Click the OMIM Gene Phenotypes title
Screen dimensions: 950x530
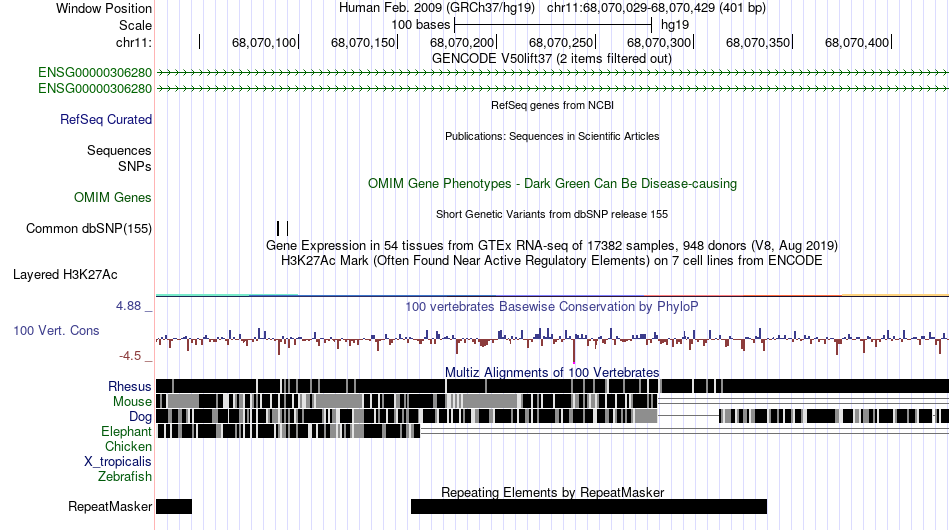[x=552, y=184]
